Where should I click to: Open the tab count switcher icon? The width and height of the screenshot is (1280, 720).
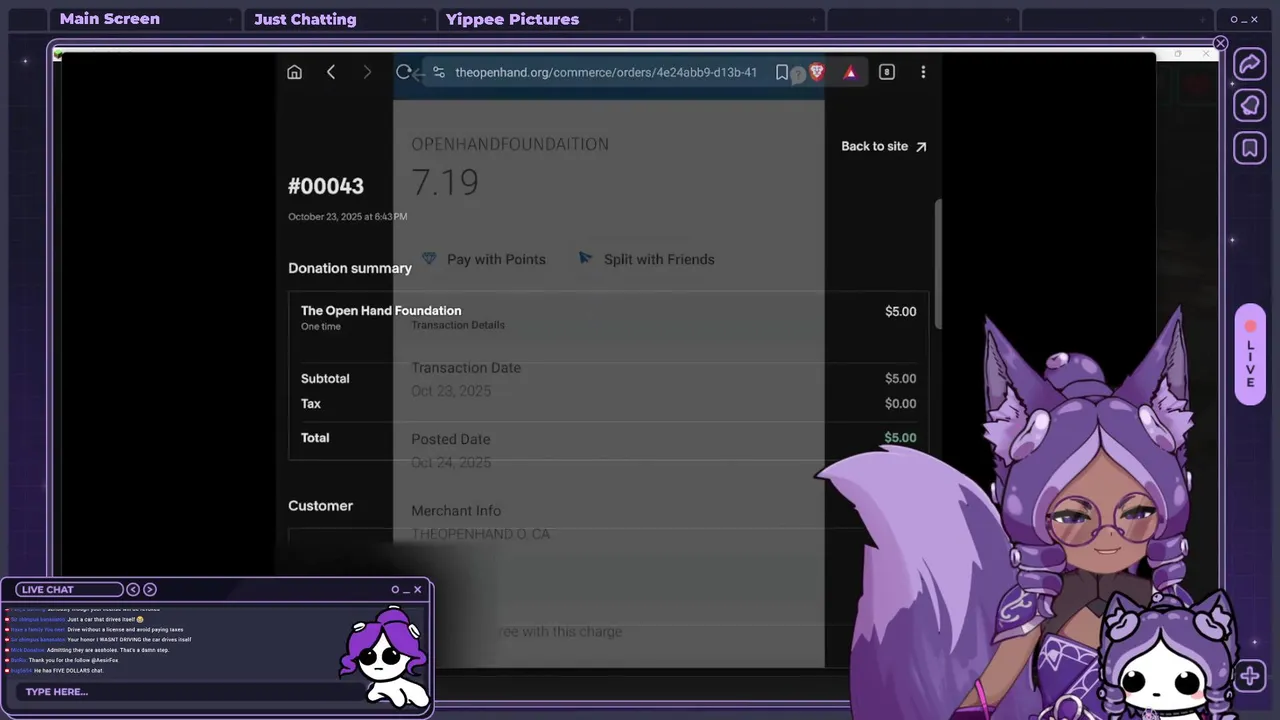click(886, 72)
